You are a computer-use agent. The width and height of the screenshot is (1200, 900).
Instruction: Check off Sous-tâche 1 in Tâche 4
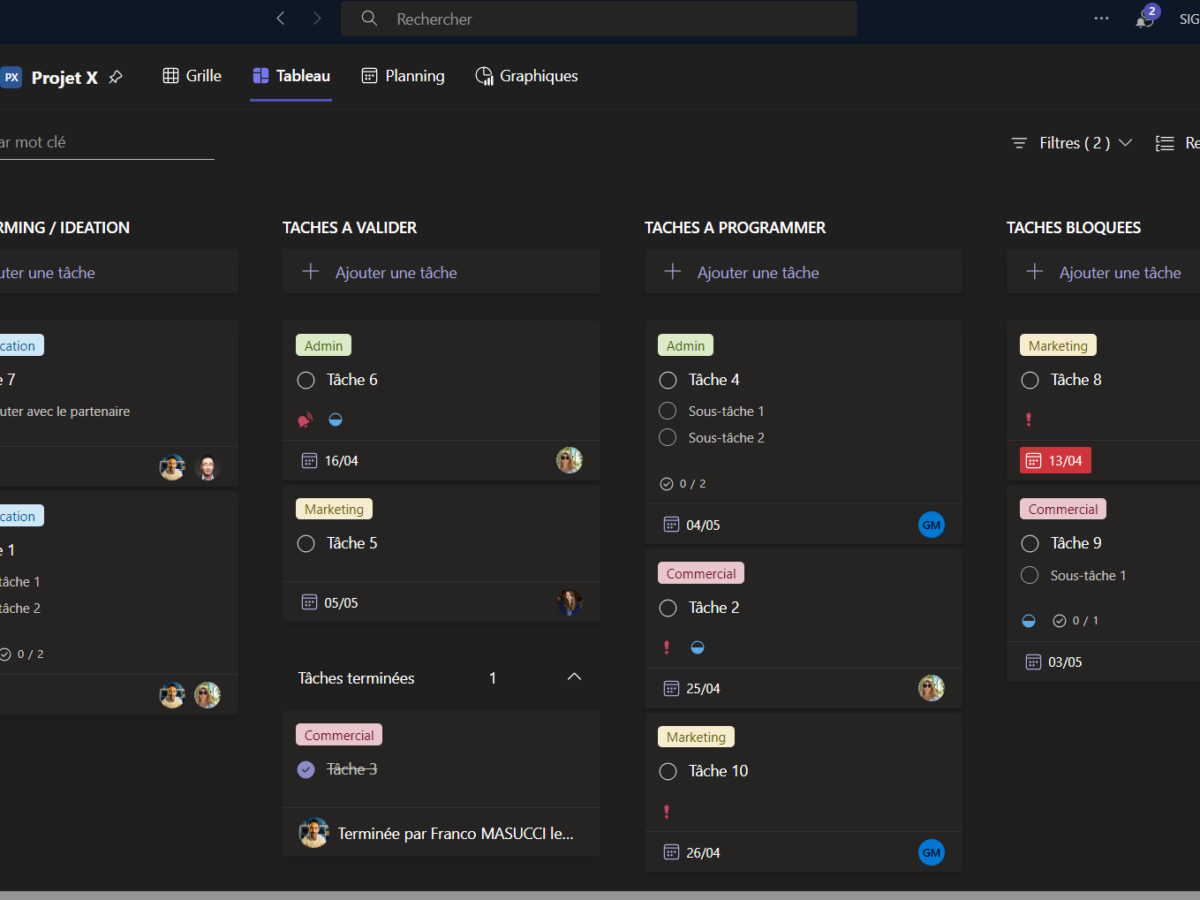pos(668,411)
